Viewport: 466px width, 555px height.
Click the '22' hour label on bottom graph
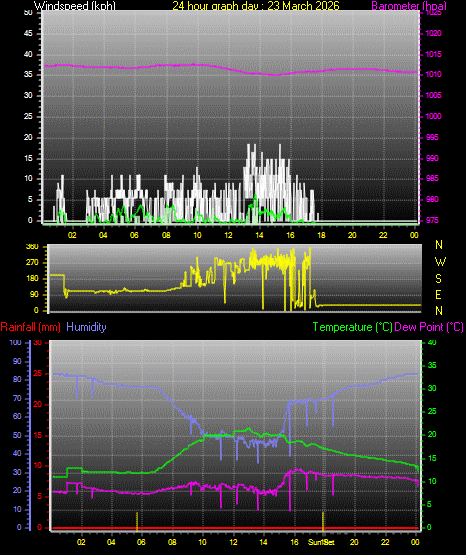click(x=385, y=542)
